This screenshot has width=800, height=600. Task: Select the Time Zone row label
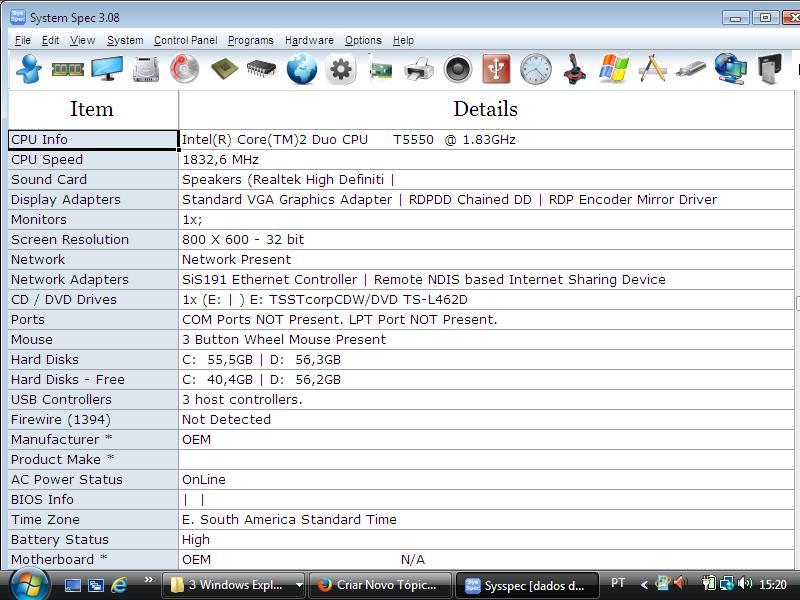click(x=93, y=519)
